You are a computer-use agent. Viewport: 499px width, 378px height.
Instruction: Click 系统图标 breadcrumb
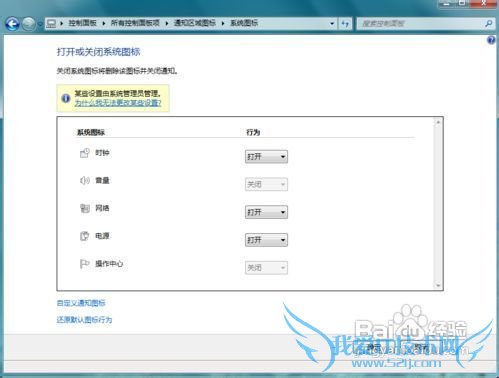[x=244, y=23]
